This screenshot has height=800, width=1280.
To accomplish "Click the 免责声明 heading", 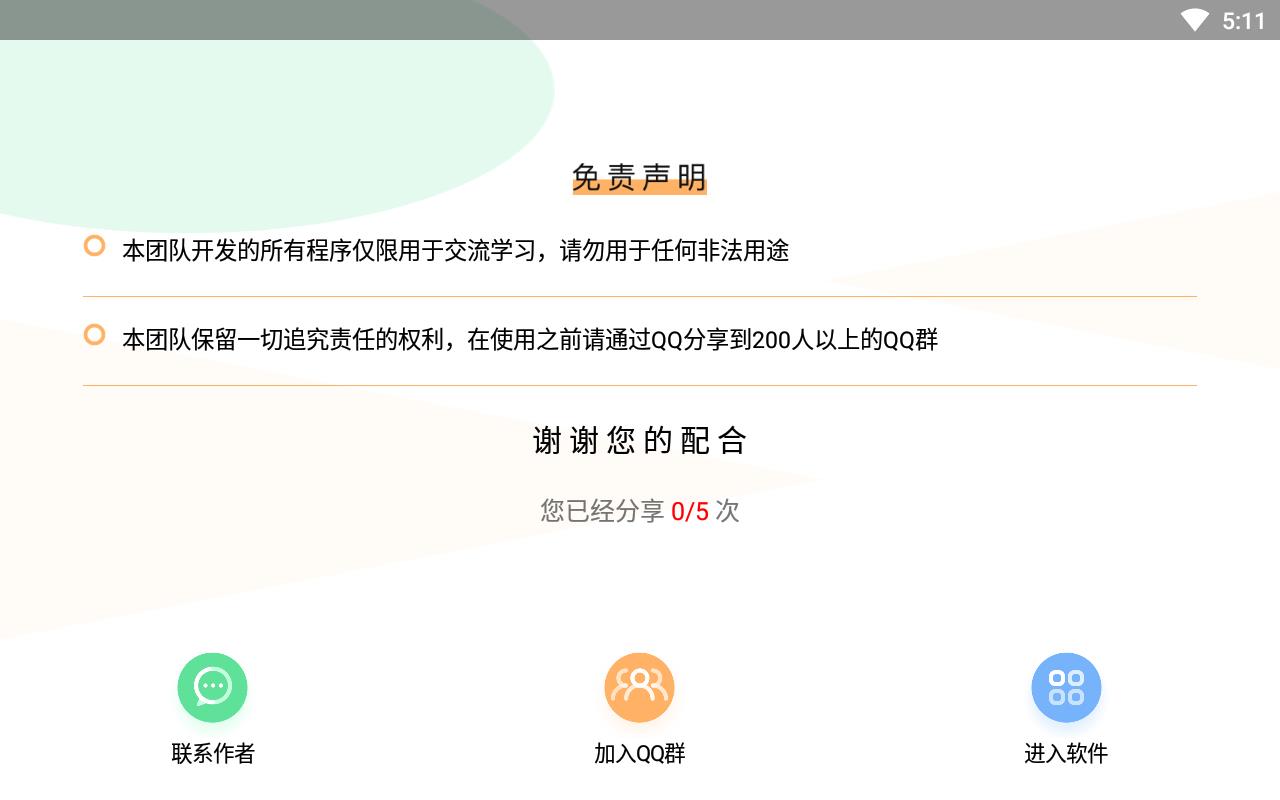I will [x=640, y=178].
